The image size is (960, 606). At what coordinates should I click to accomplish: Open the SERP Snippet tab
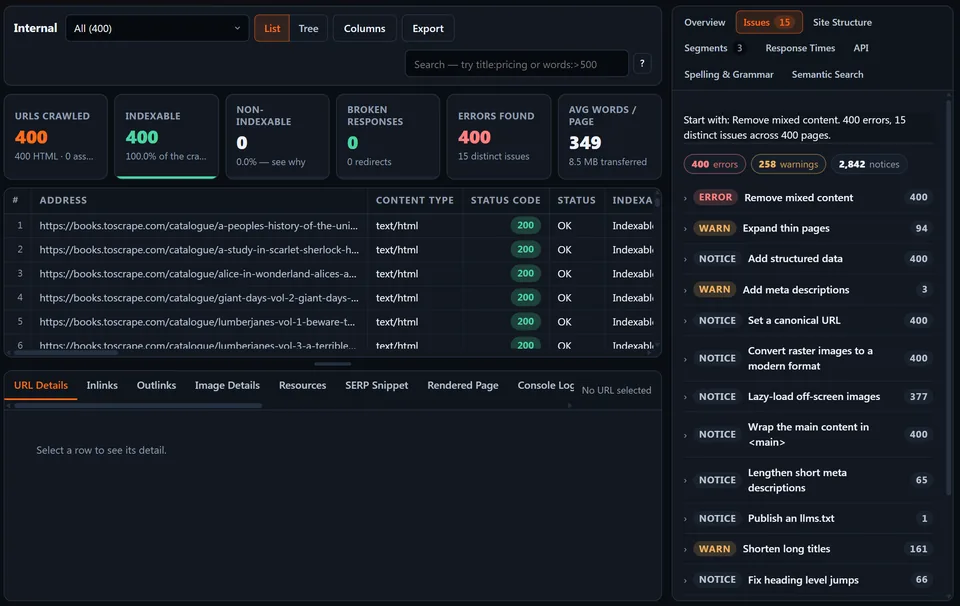coord(377,385)
